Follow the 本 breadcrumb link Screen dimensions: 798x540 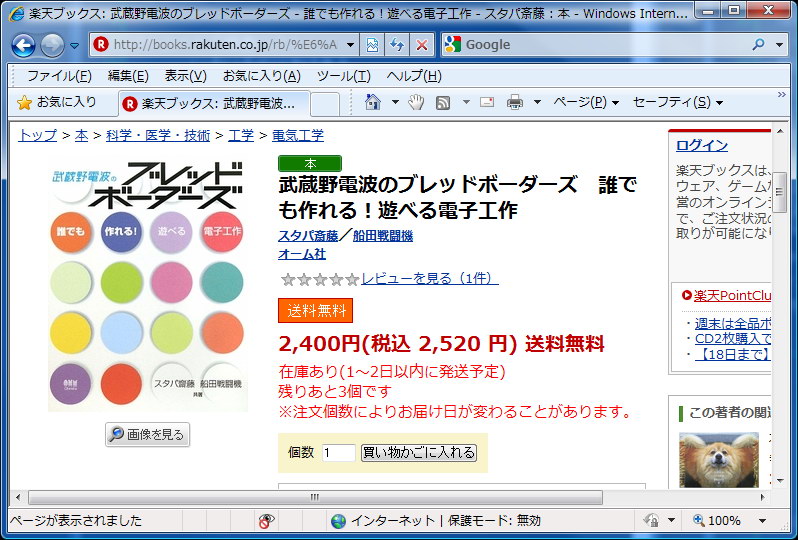pos(81,135)
